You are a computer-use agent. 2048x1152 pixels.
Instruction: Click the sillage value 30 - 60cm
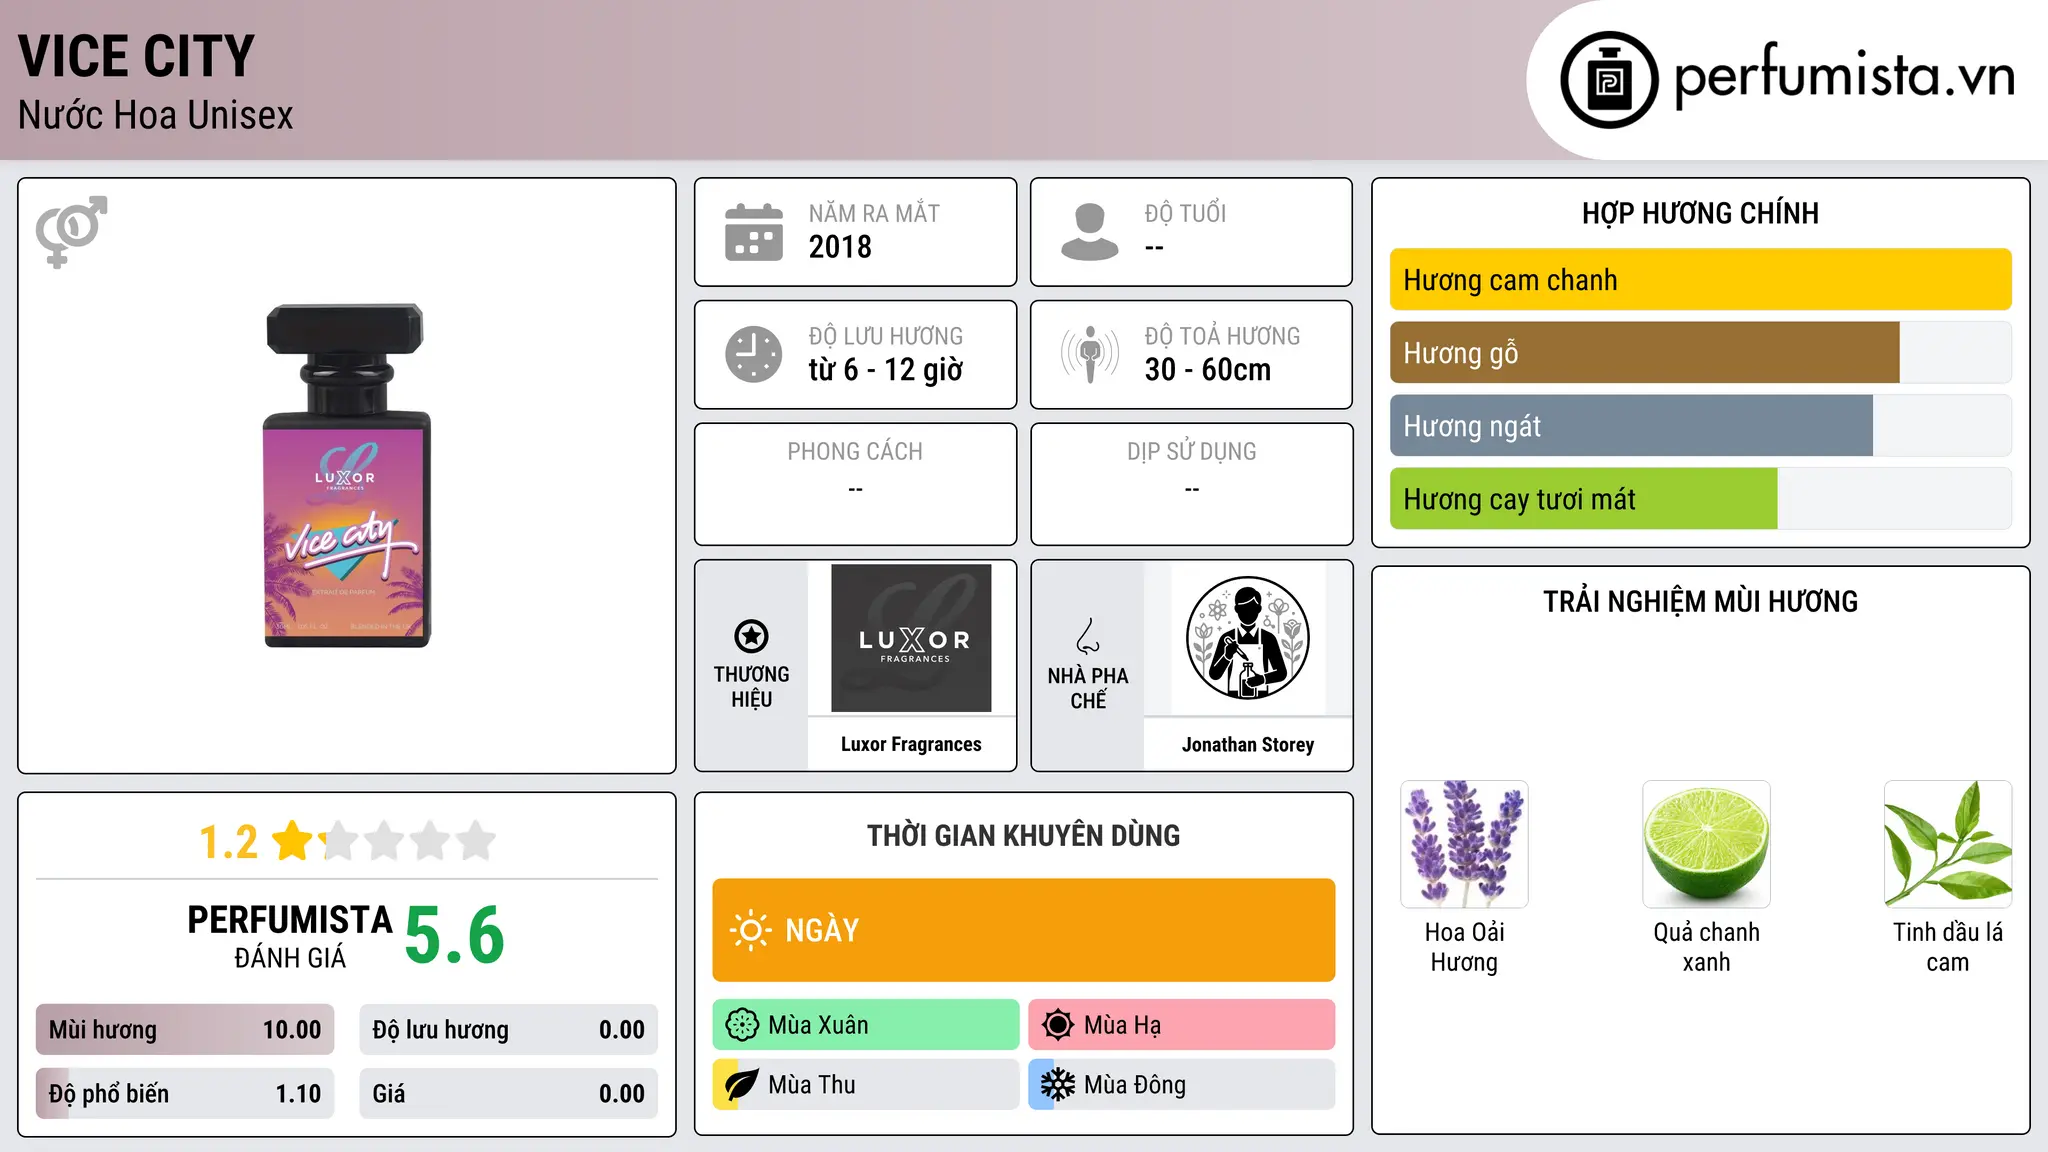pos(1208,370)
